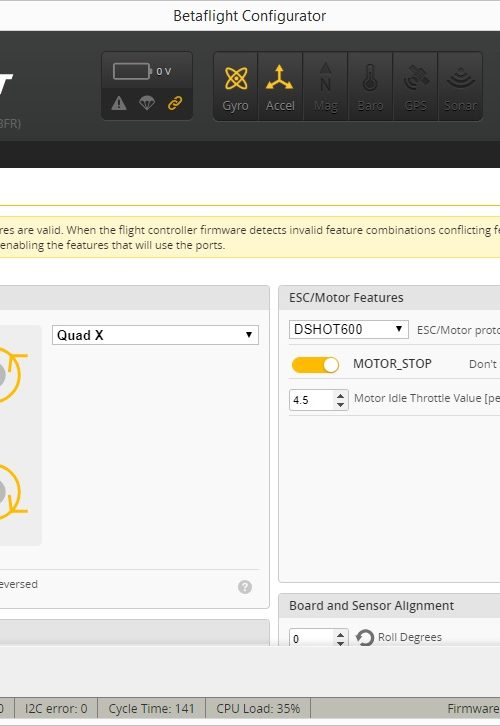
Task: Click the Baro sensor icon
Action: tap(370, 87)
